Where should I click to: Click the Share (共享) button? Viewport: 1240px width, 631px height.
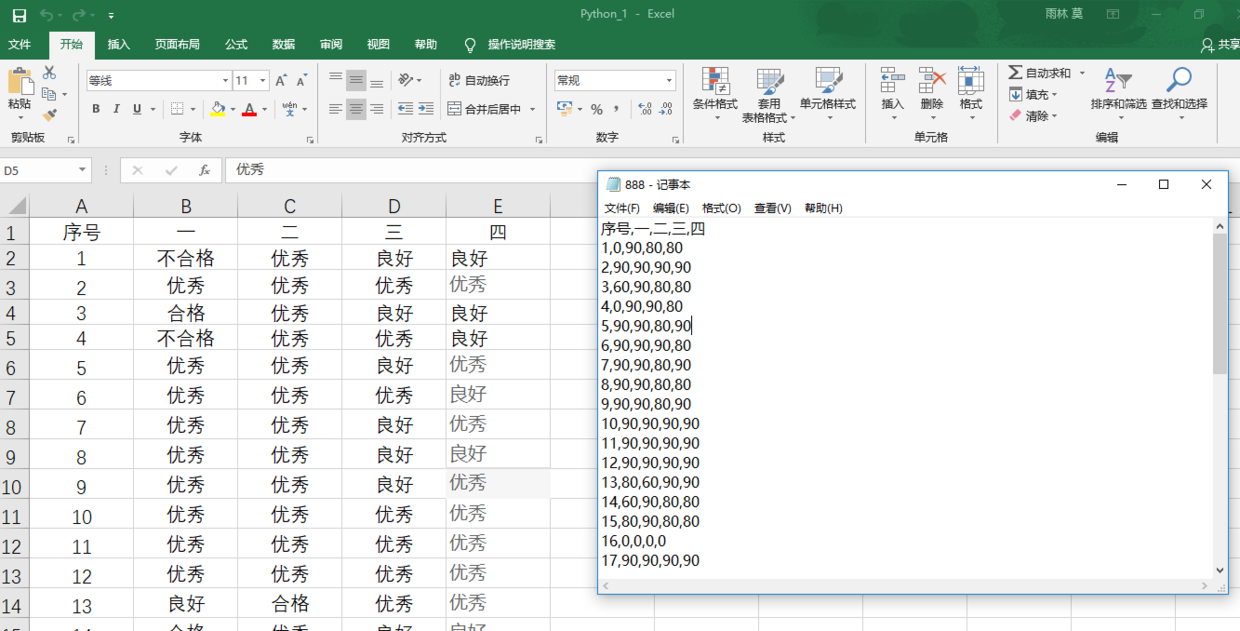point(1220,44)
